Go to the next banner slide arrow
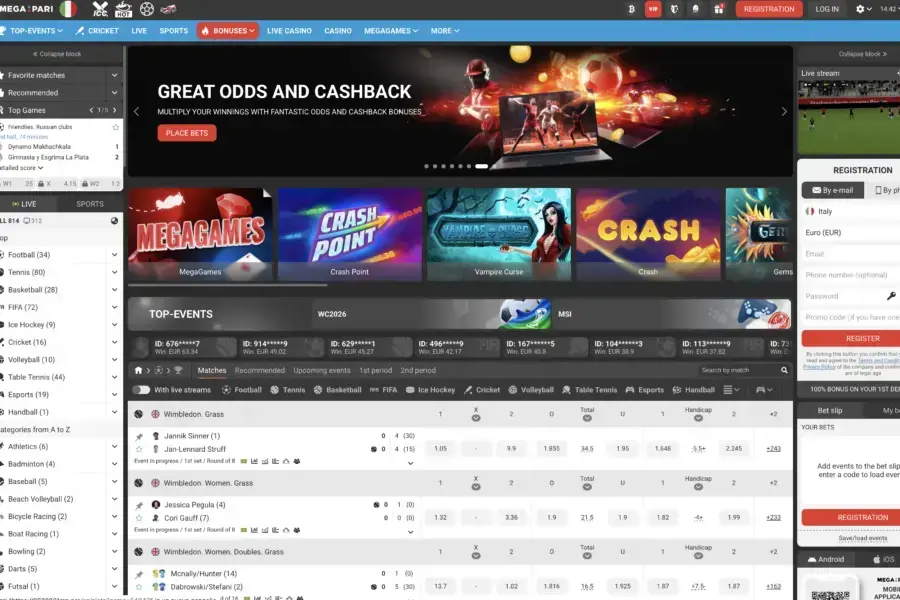This screenshot has width=900, height=600. 784,111
